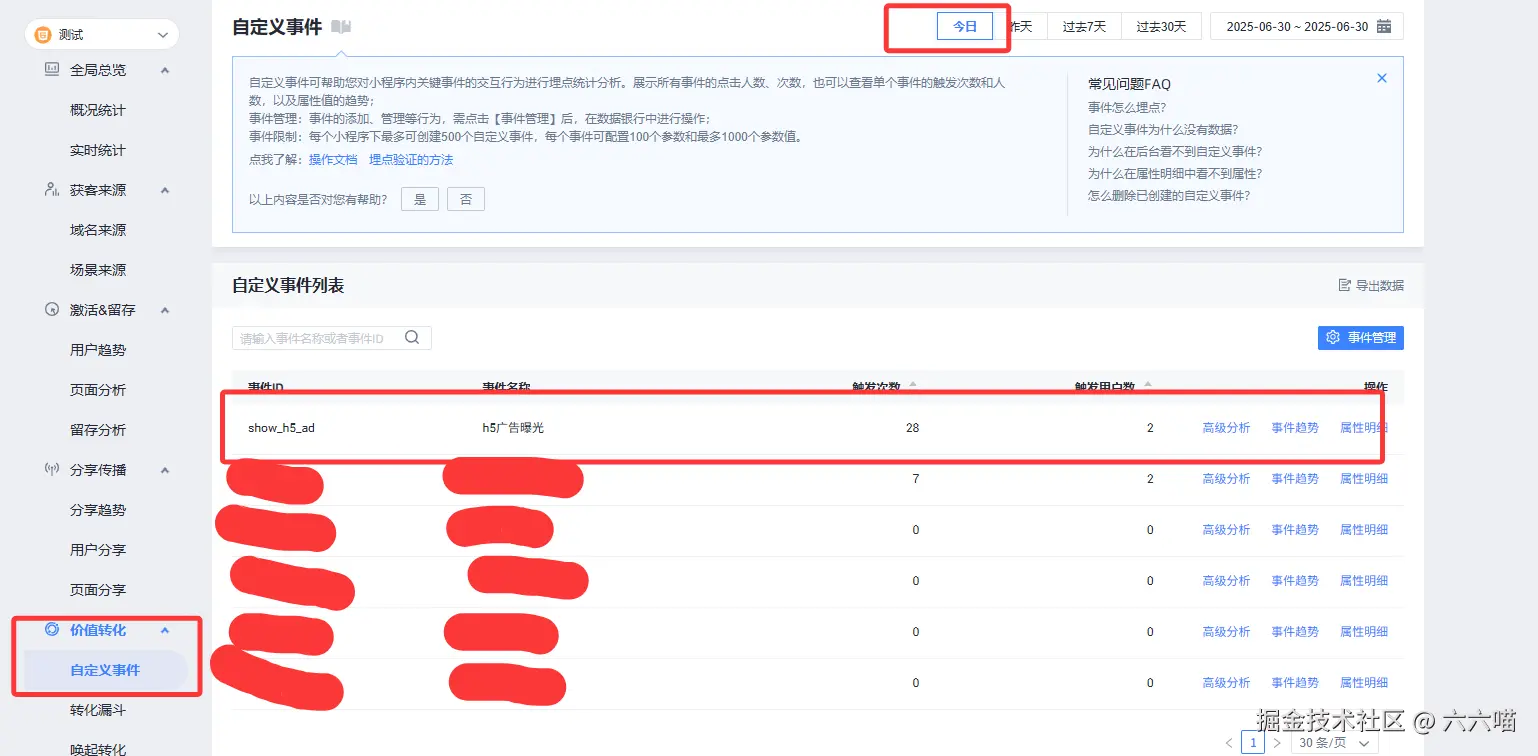1538x756 pixels.
Task: Click 导出数据 export button
Action: tap(1371, 286)
